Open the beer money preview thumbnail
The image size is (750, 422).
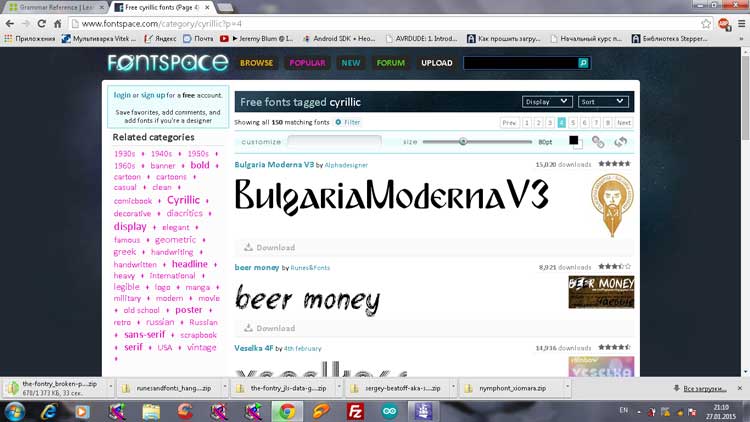(x=601, y=291)
